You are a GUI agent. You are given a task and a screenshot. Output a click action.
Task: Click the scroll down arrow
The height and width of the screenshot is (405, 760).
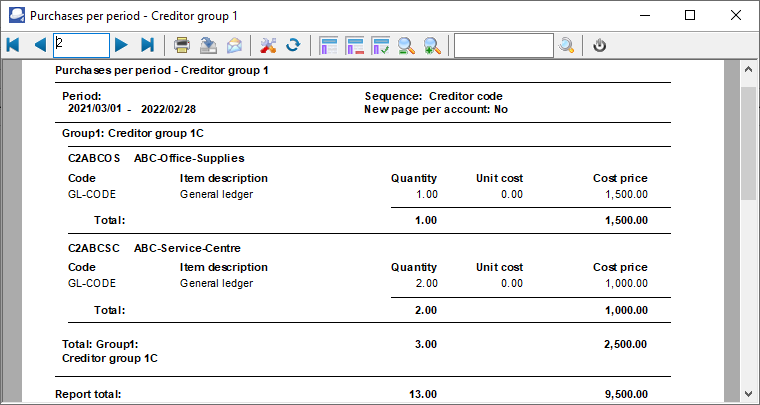point(748,393)
